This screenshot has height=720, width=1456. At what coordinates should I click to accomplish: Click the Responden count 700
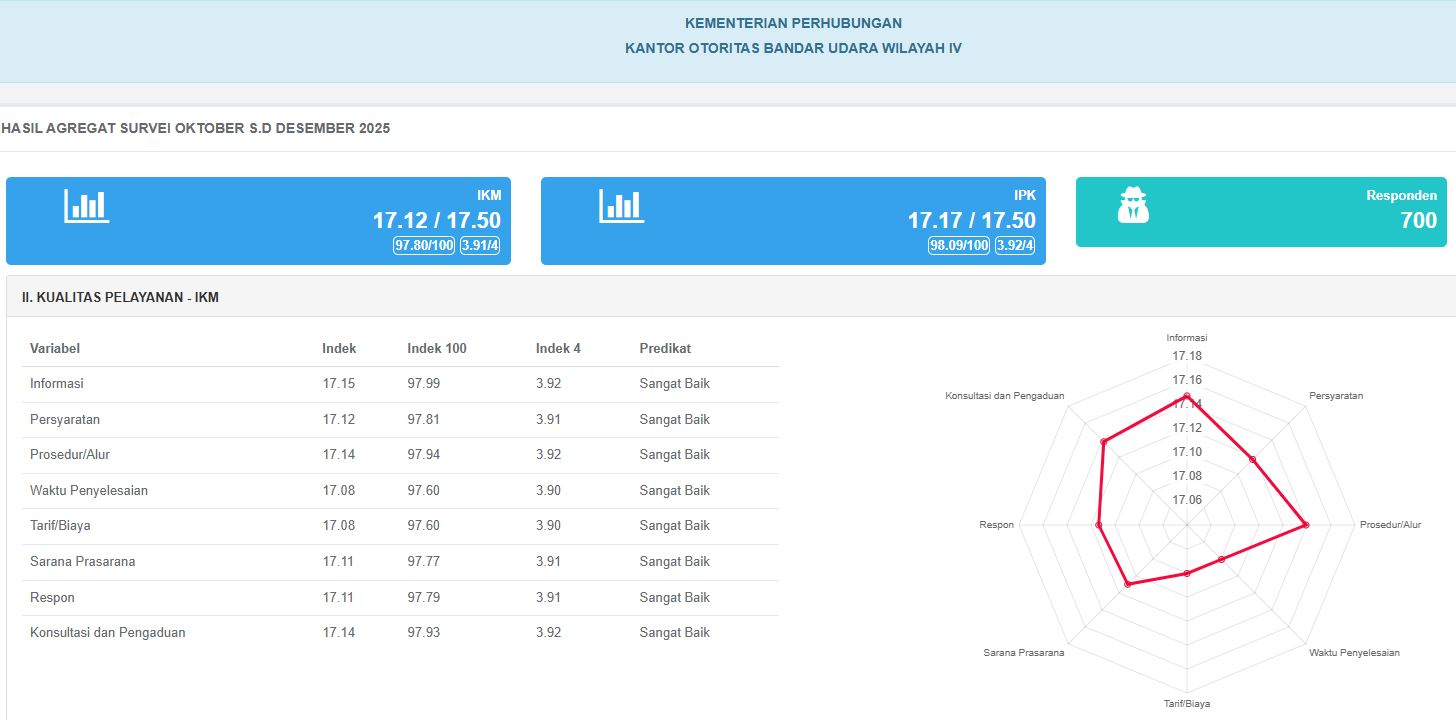[x=1418, y=221]
